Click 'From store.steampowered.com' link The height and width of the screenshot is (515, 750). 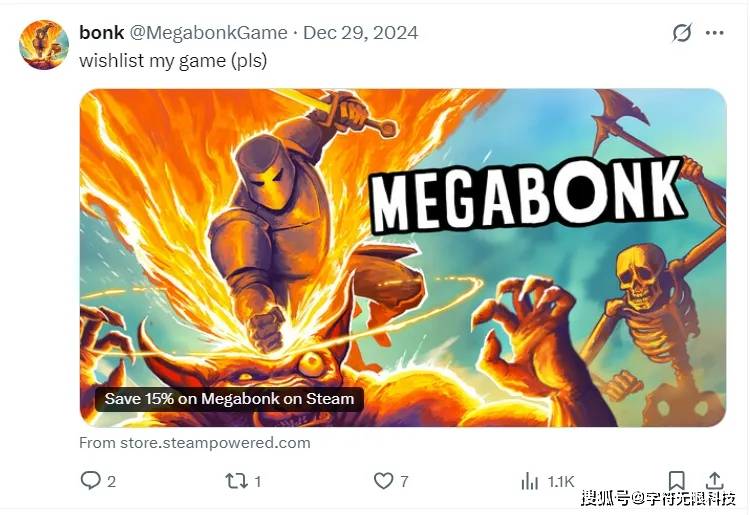tap(195, 443)
